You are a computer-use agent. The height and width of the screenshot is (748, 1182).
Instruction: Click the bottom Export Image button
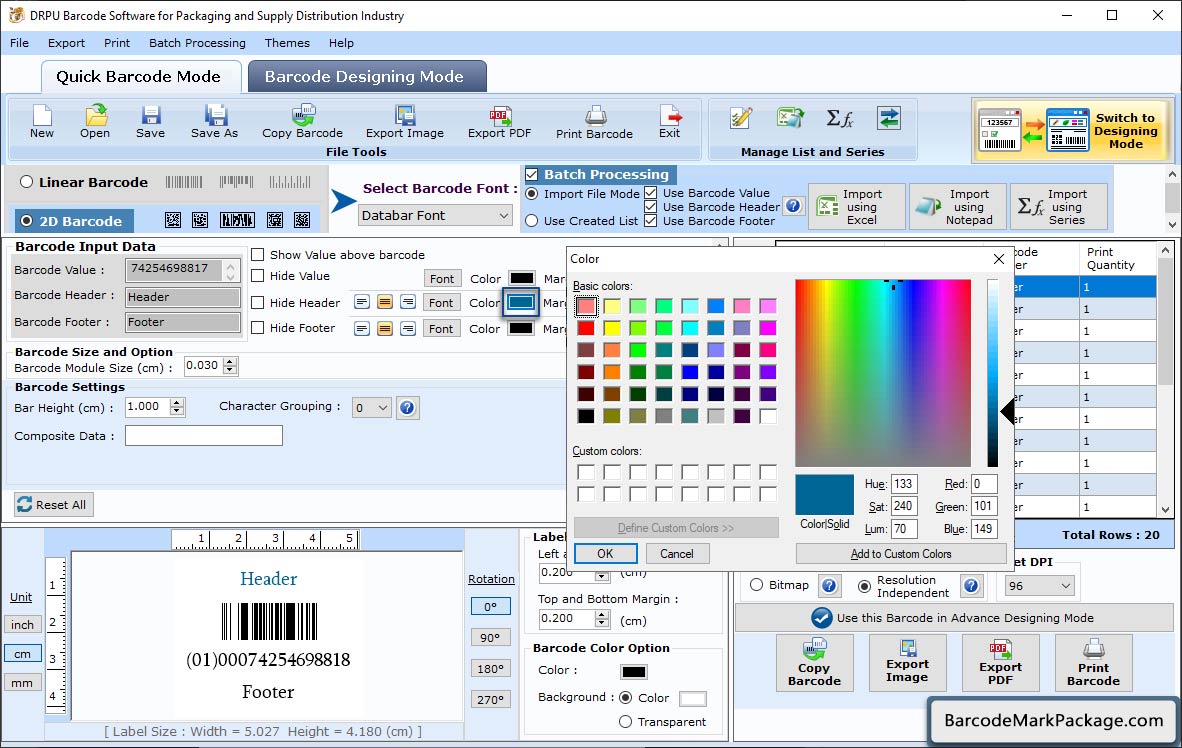coord(908,663)
